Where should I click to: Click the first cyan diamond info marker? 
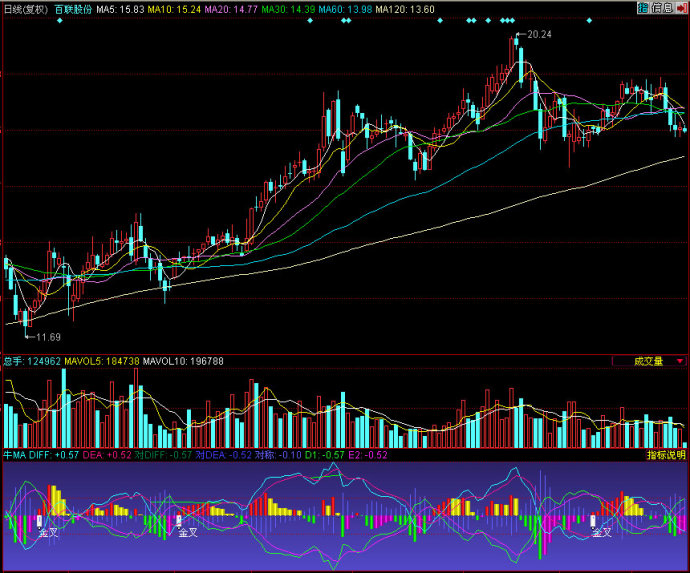[59, 20]
